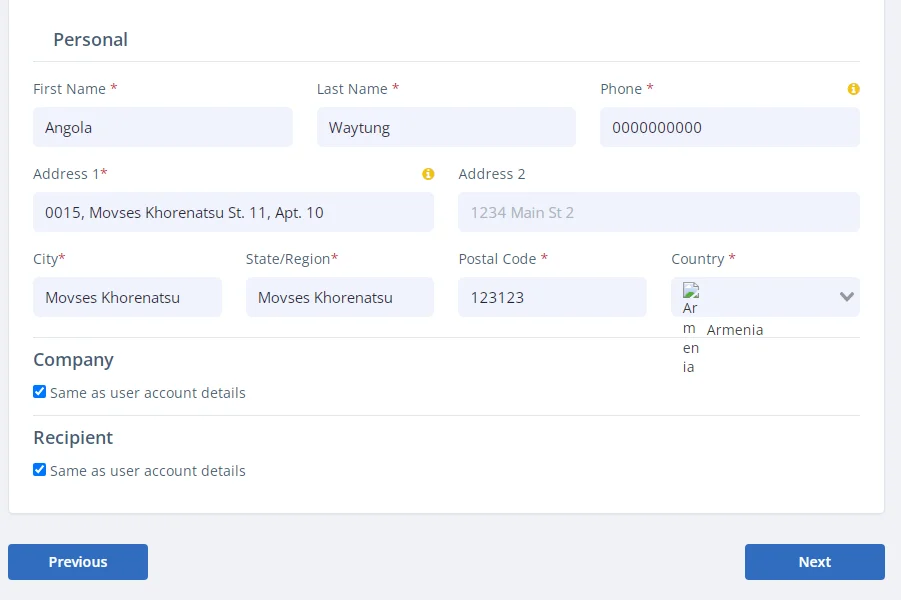This screenshot has width=901, height=600.
Task: Select the Armenia country option text
Action: [734, 330]
